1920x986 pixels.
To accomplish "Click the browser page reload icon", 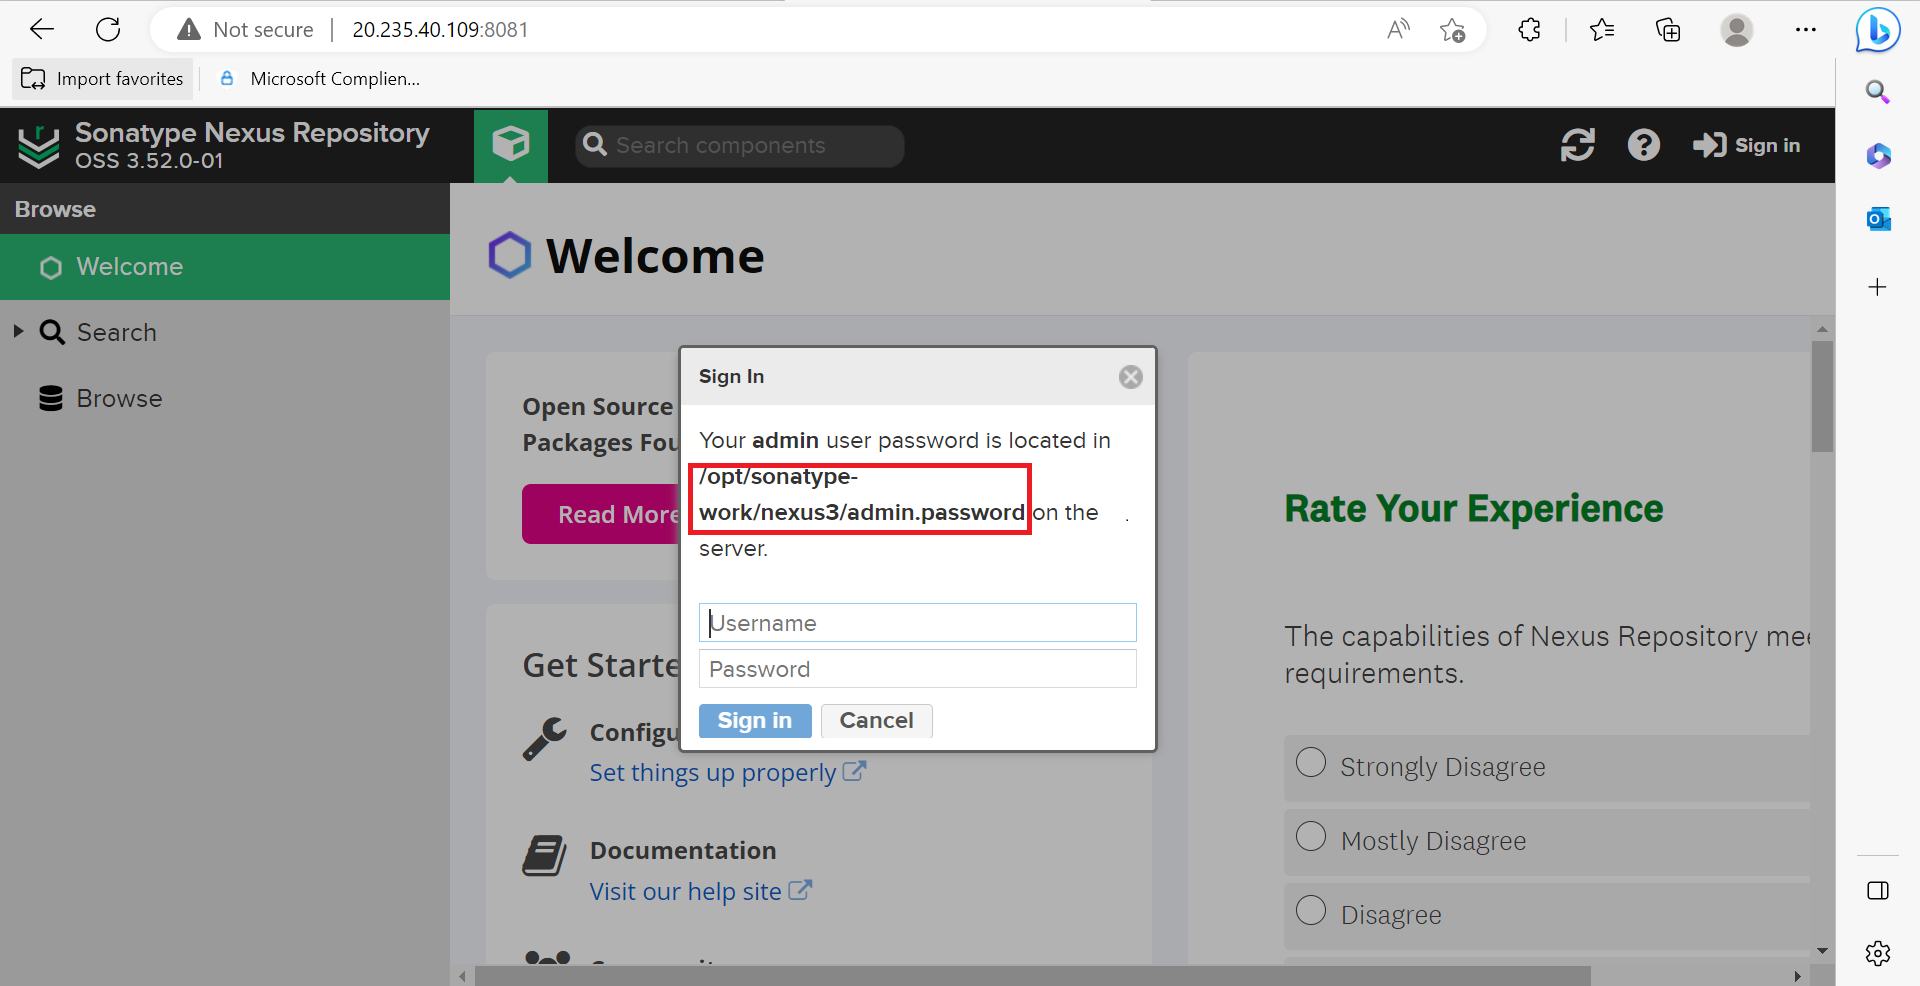I will [108, 30].
